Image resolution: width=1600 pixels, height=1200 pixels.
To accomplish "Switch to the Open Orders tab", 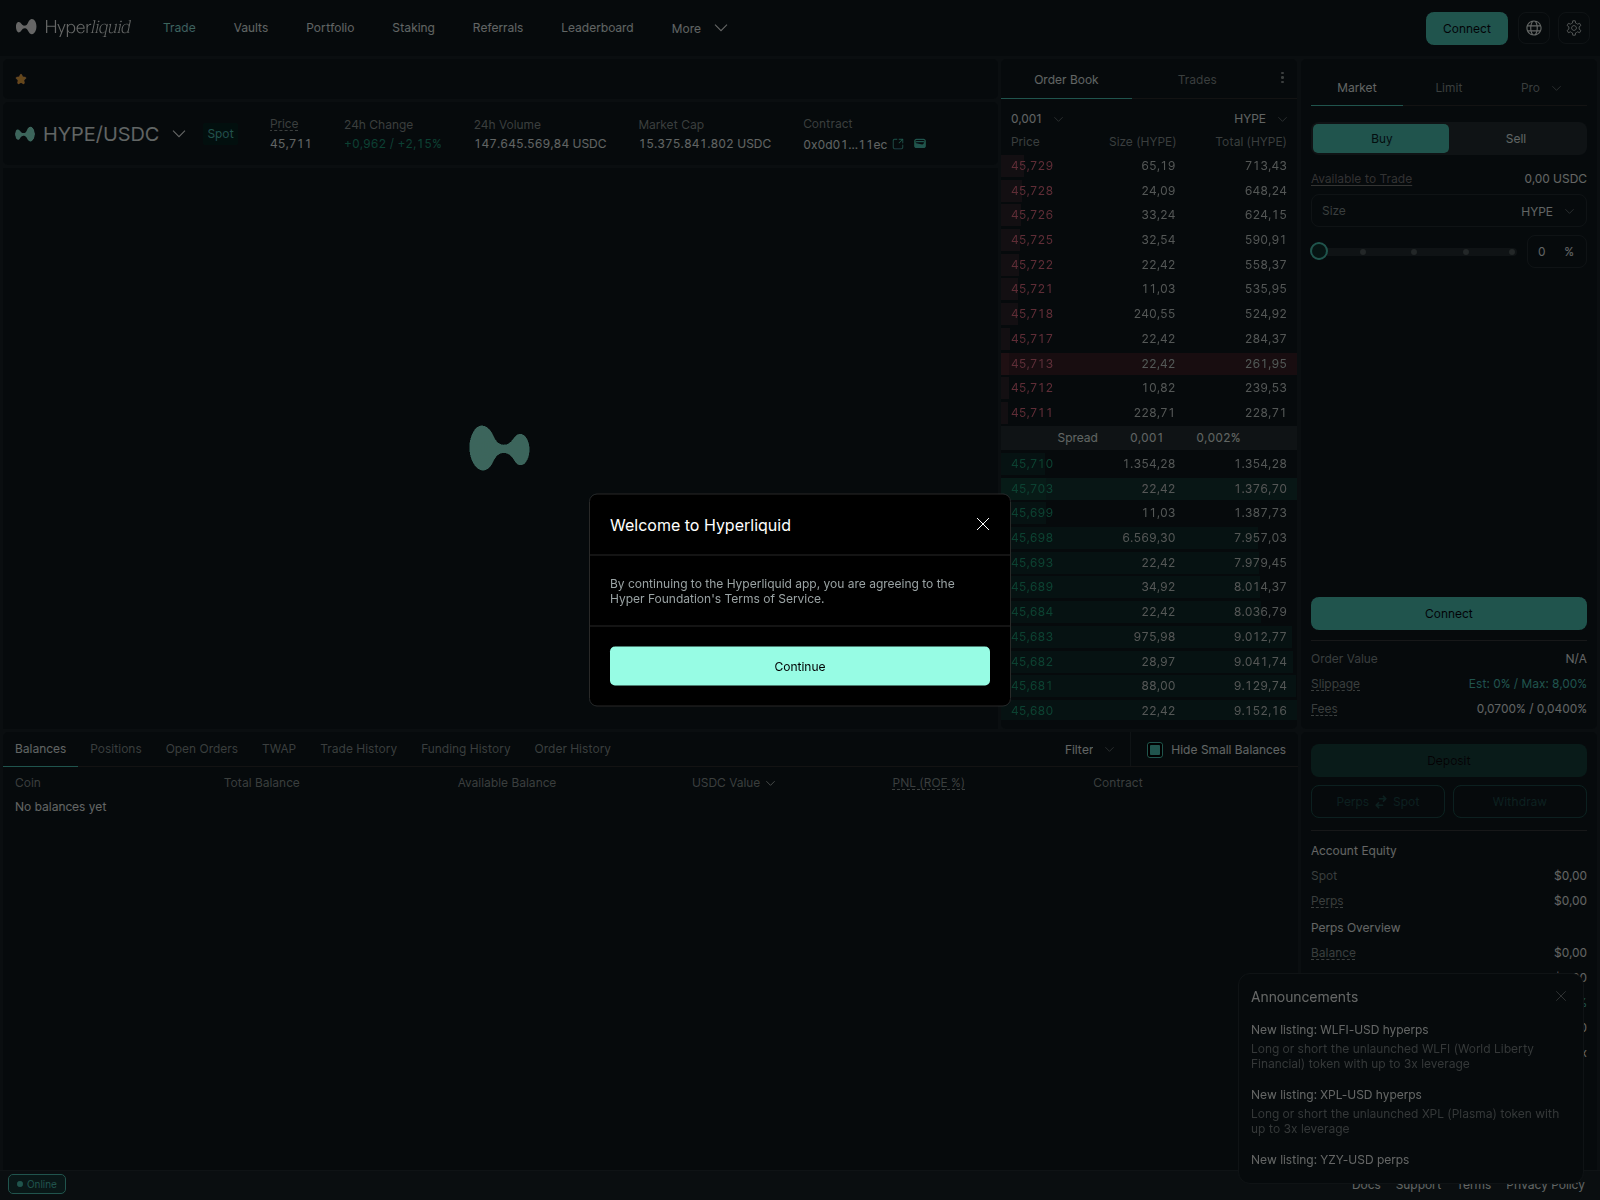I will click(202, 749).
